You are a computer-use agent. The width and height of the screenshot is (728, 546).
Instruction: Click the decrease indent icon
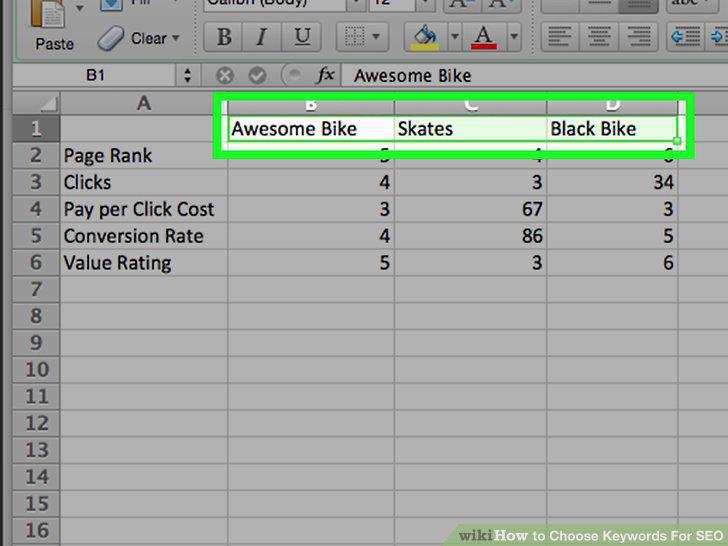point(685,37)
